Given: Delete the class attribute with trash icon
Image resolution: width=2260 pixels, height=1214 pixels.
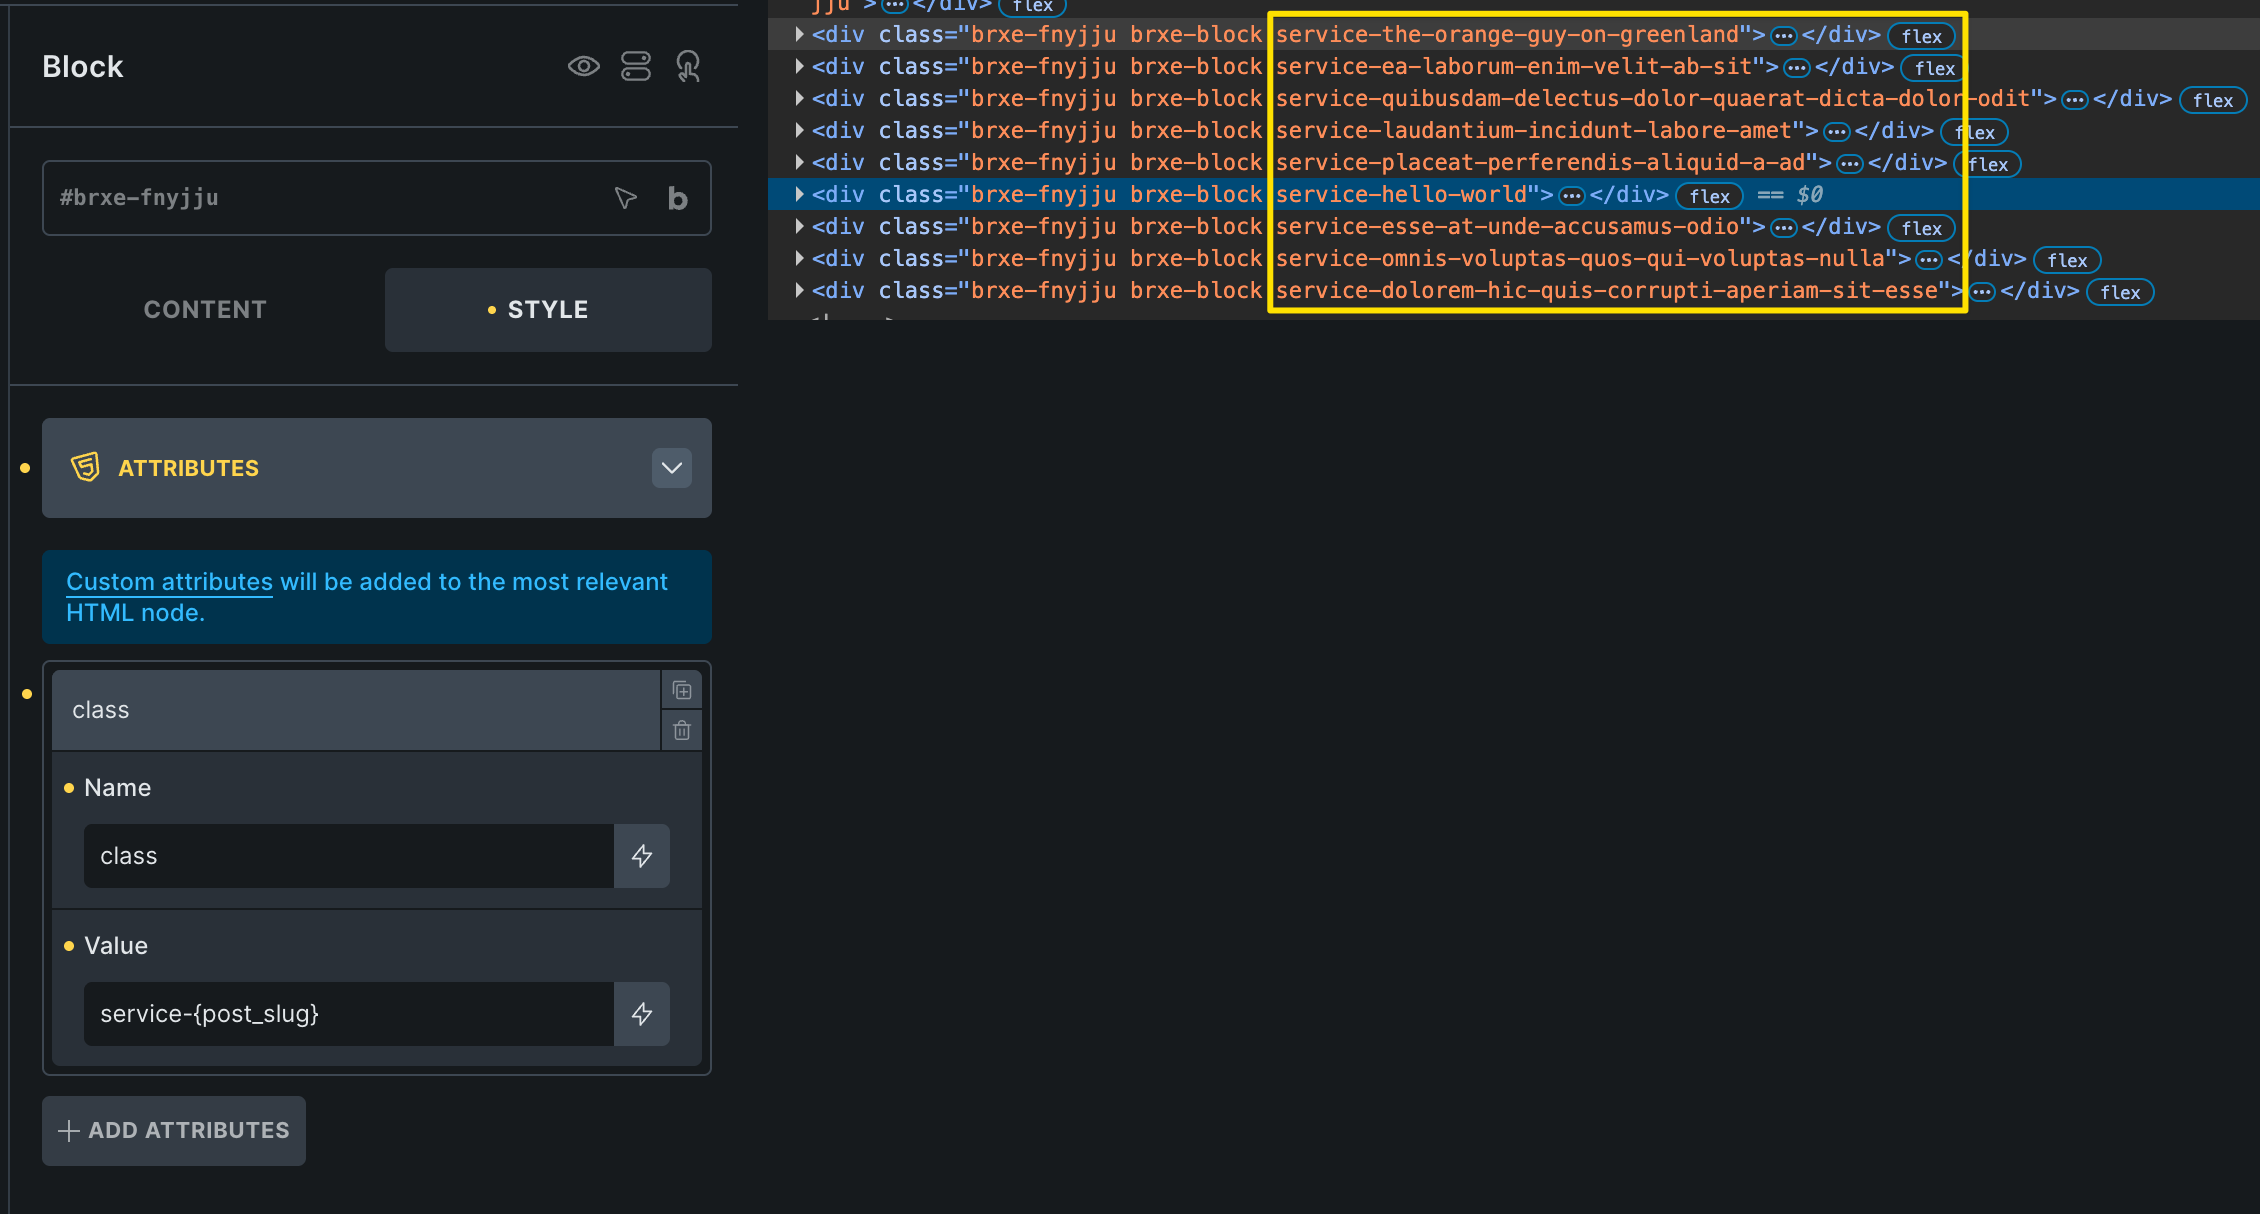Looking at the screenshot, I should tap(682, 731).
